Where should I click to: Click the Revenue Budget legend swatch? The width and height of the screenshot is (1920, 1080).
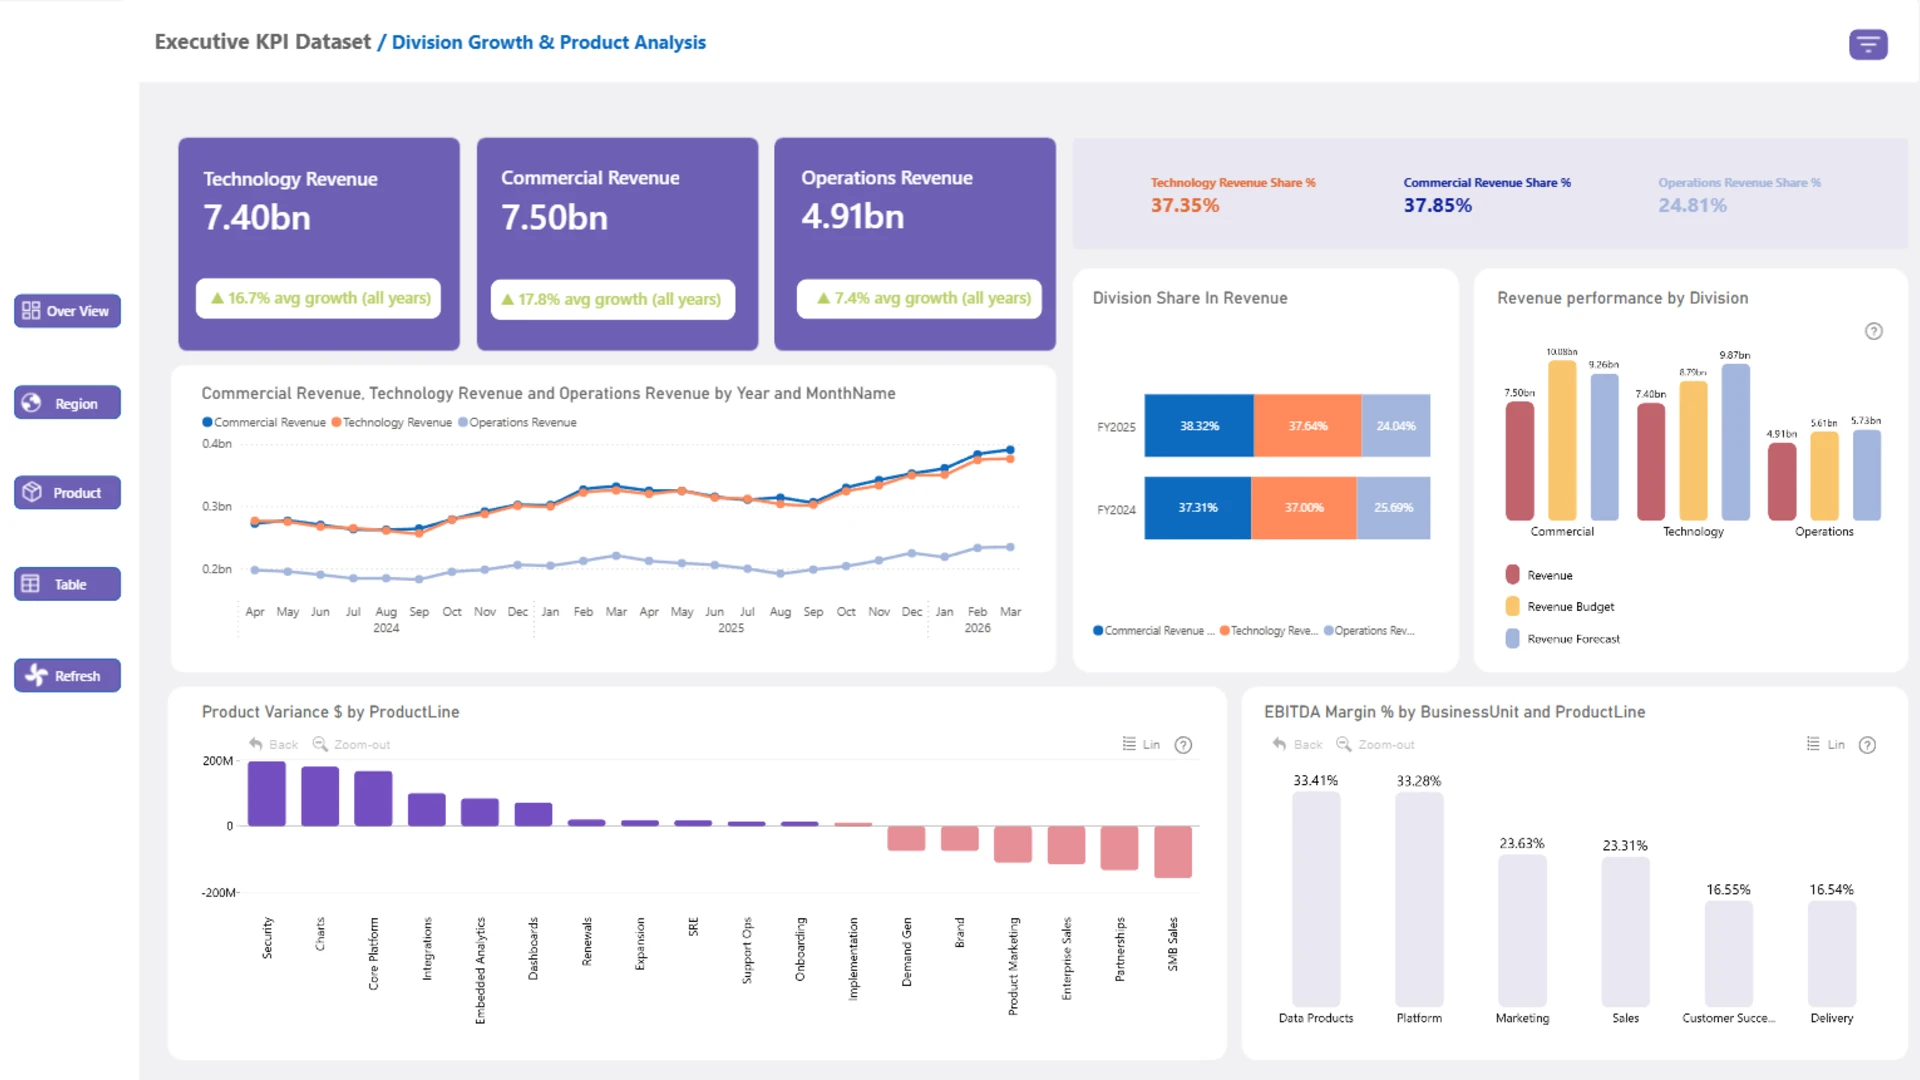[1512, 607]
